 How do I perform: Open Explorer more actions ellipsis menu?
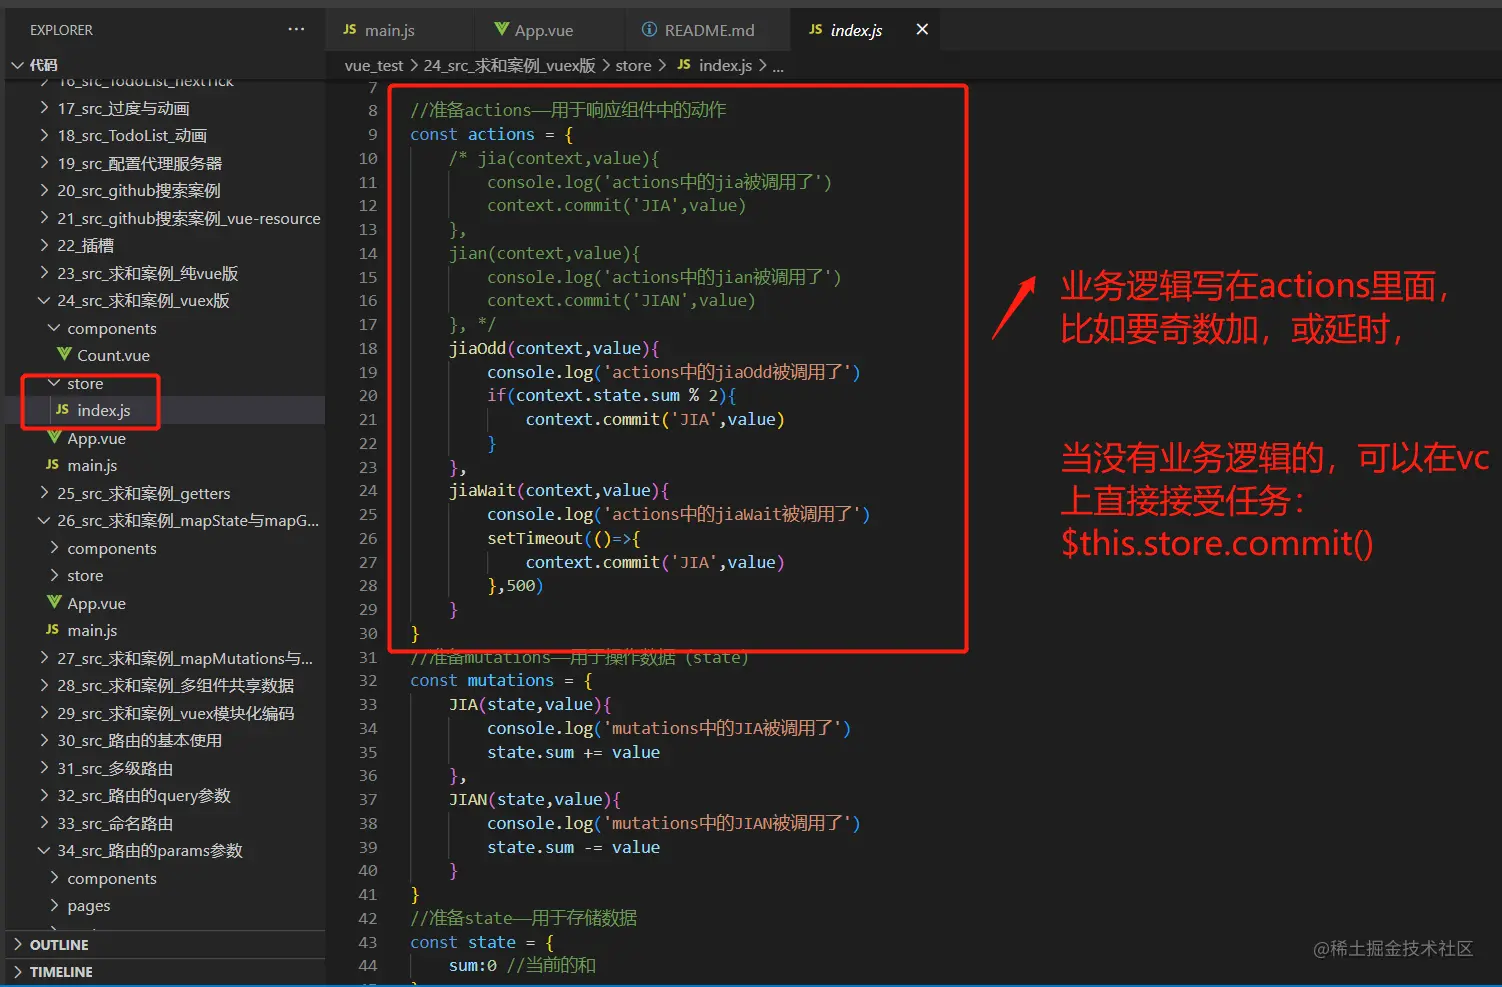(x=296, y=30)
